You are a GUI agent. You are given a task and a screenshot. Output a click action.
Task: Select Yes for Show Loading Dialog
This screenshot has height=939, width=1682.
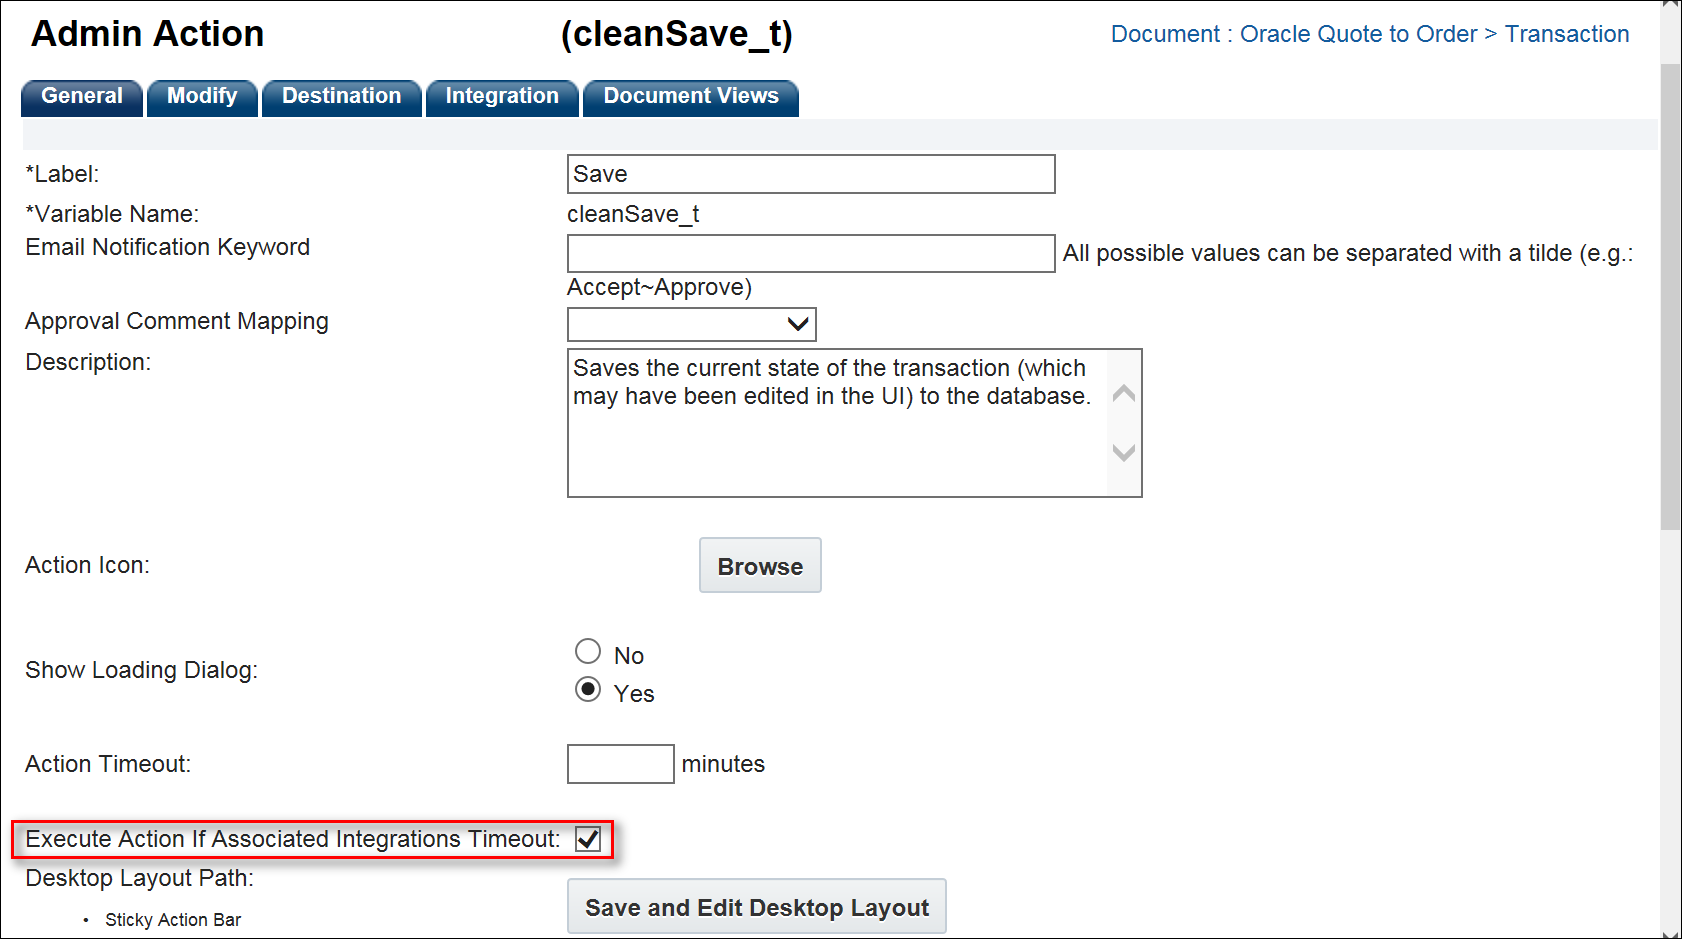(588, 690)
